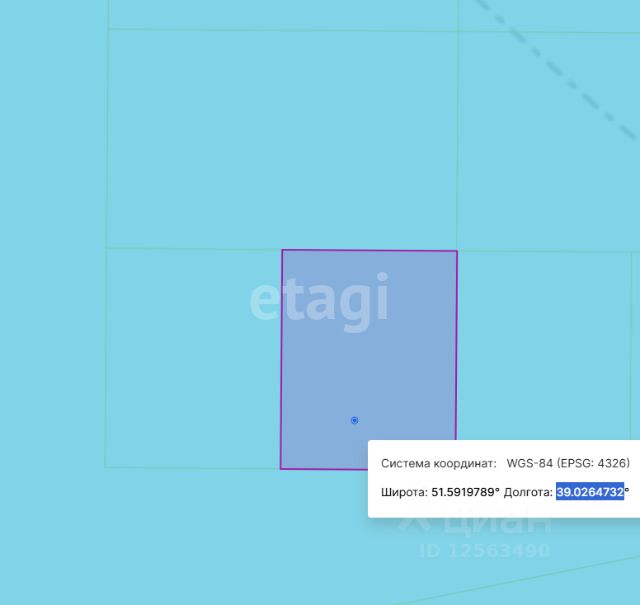This screenshot has width=640, height=605.
Task: Click the Циан watermark text
Action: click(496, 525)
